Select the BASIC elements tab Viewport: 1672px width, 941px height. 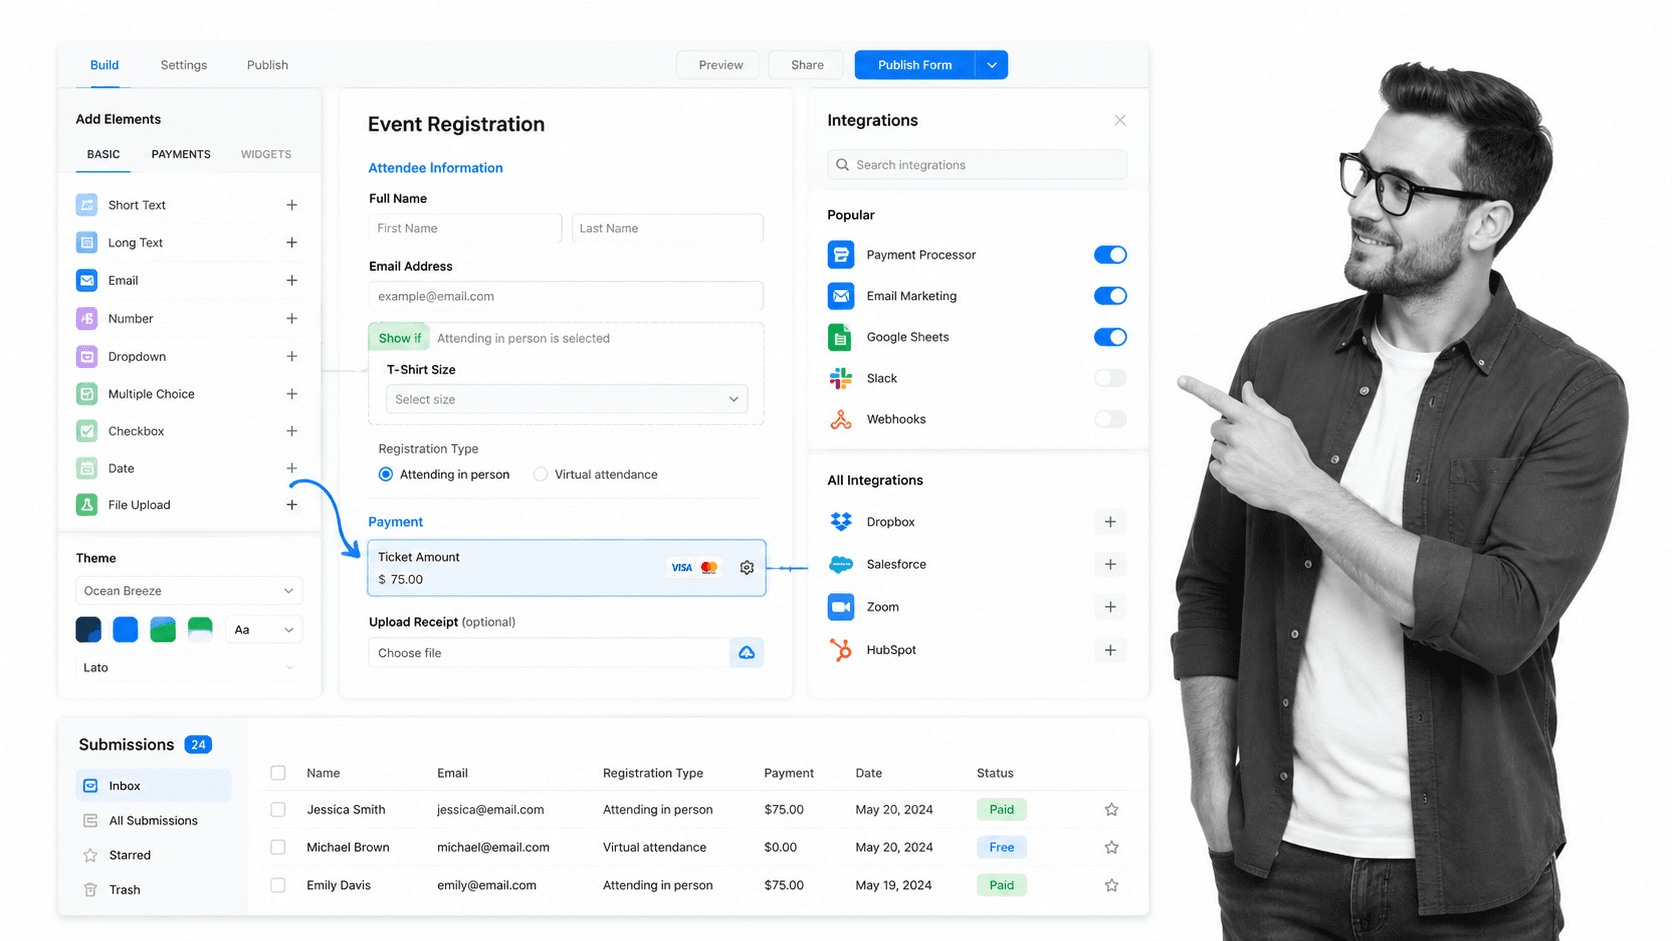(103, 154)
